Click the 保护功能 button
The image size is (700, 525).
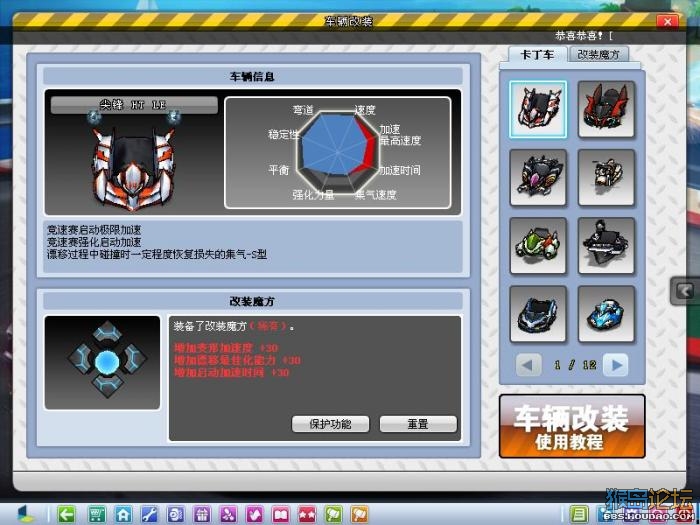330,424
